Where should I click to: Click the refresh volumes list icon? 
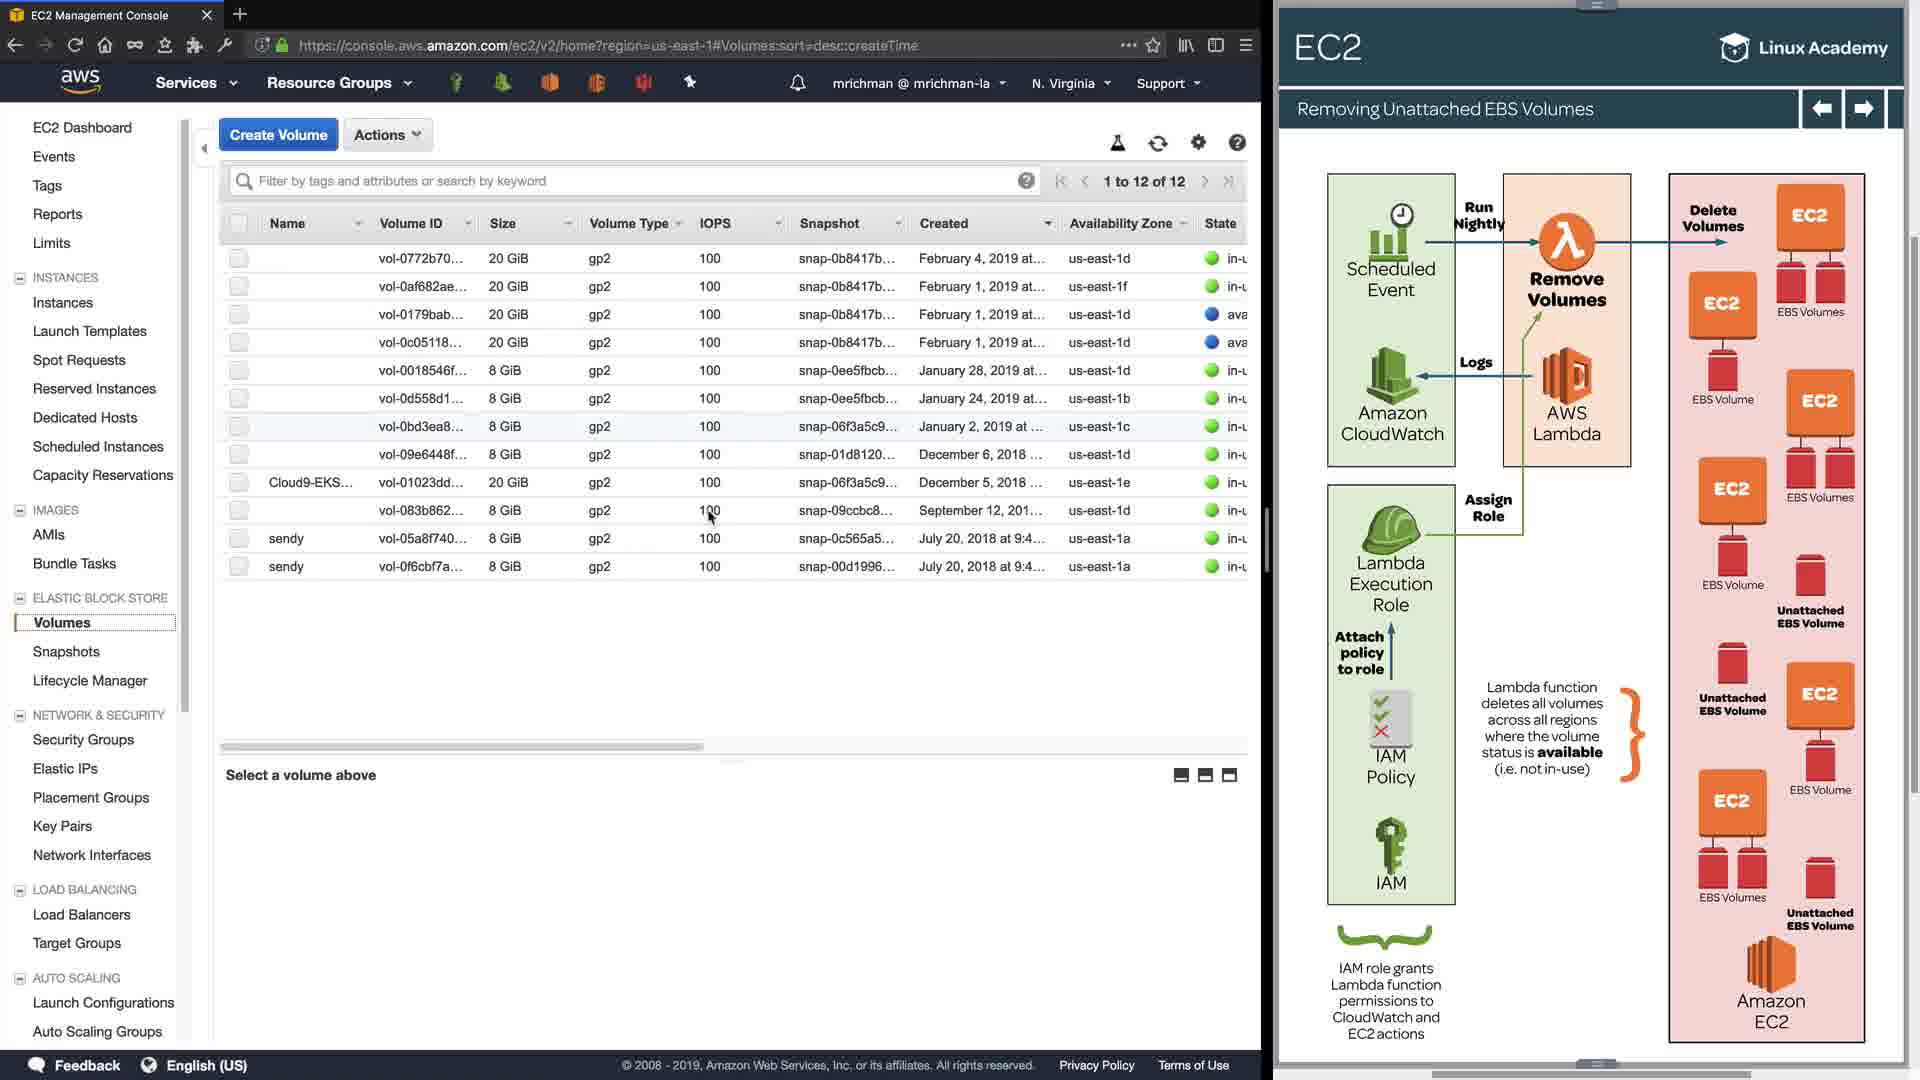point(1158,144)
